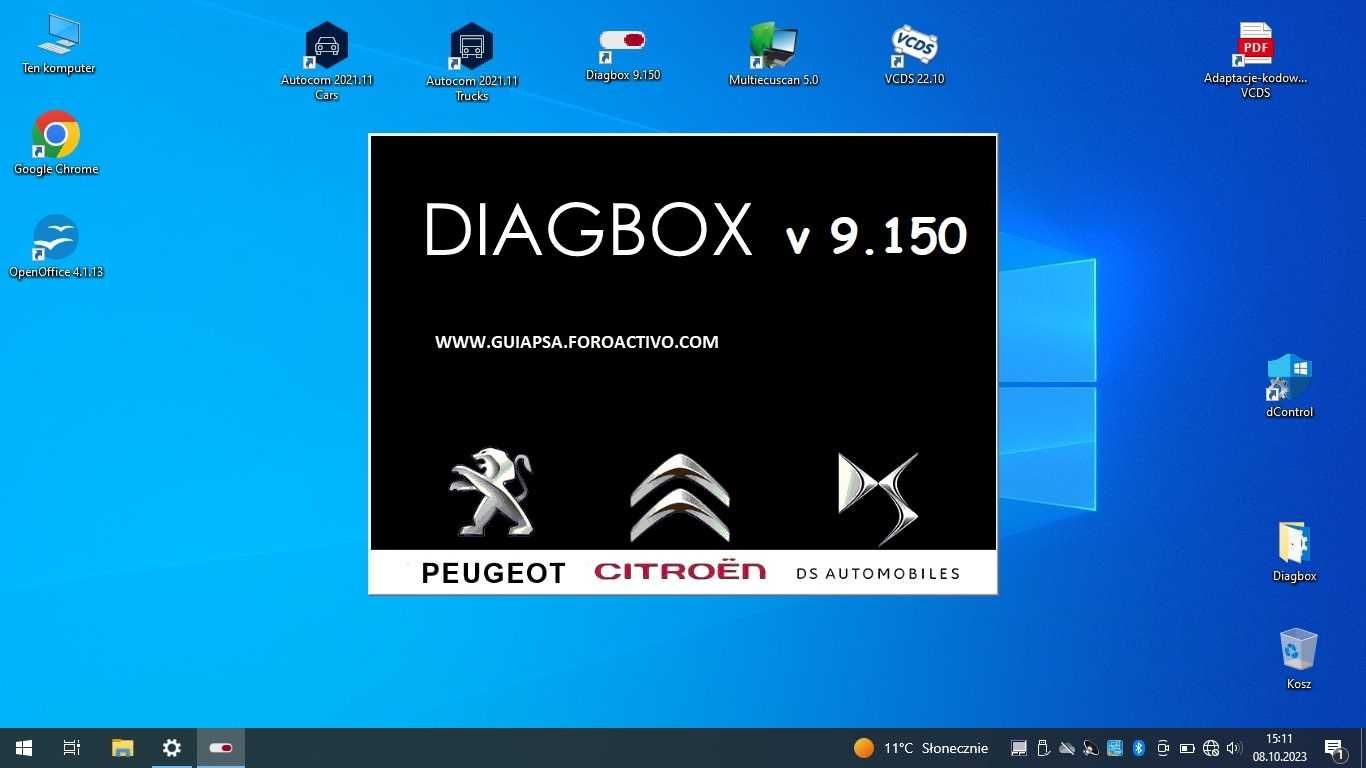Open the notification center with 1 notification
This screenshot has width=1366, height=768.
point(1334,748)
